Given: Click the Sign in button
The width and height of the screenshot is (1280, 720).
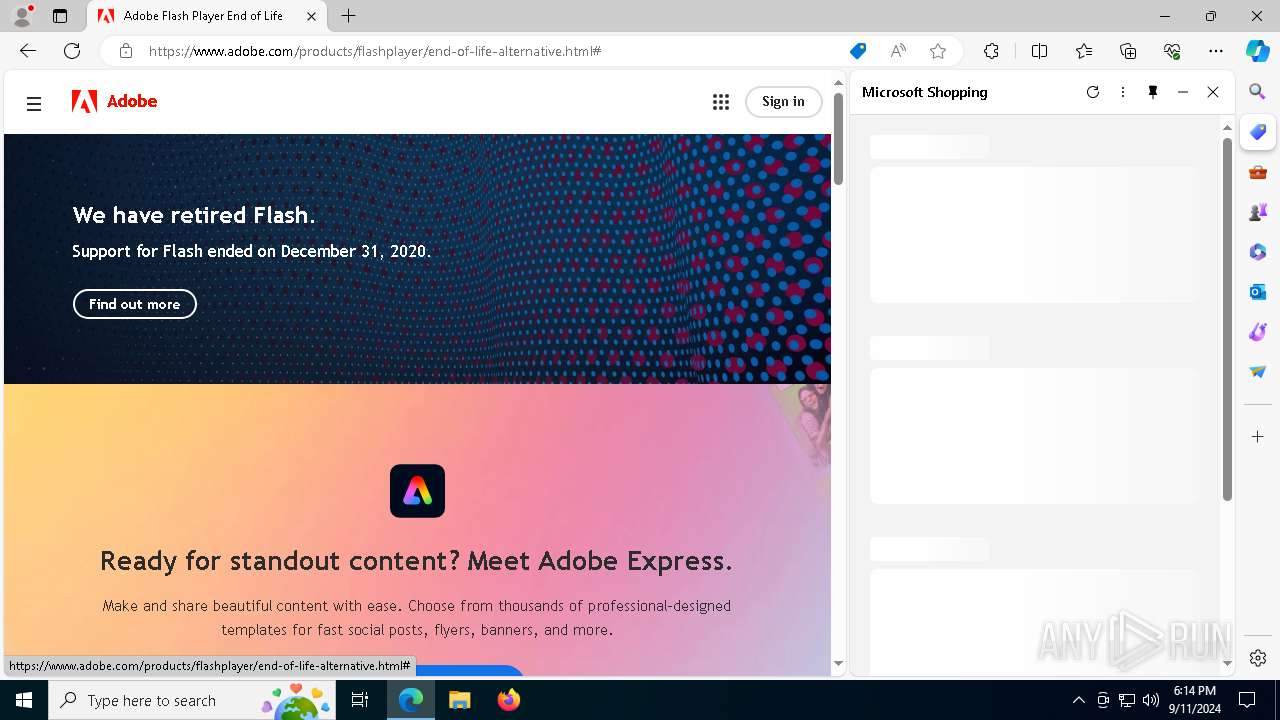Looking at the screenshot, I should point(783,101).
